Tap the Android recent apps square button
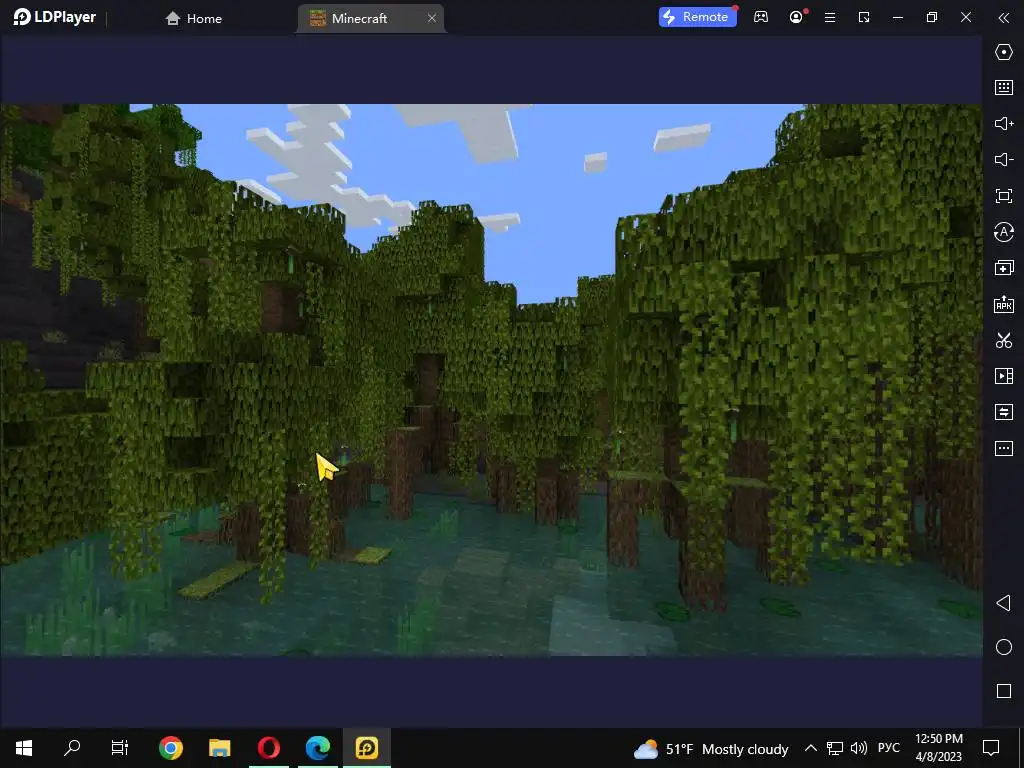Image resolution: width=1024 pixels, height=768 pixels. 1004,691
